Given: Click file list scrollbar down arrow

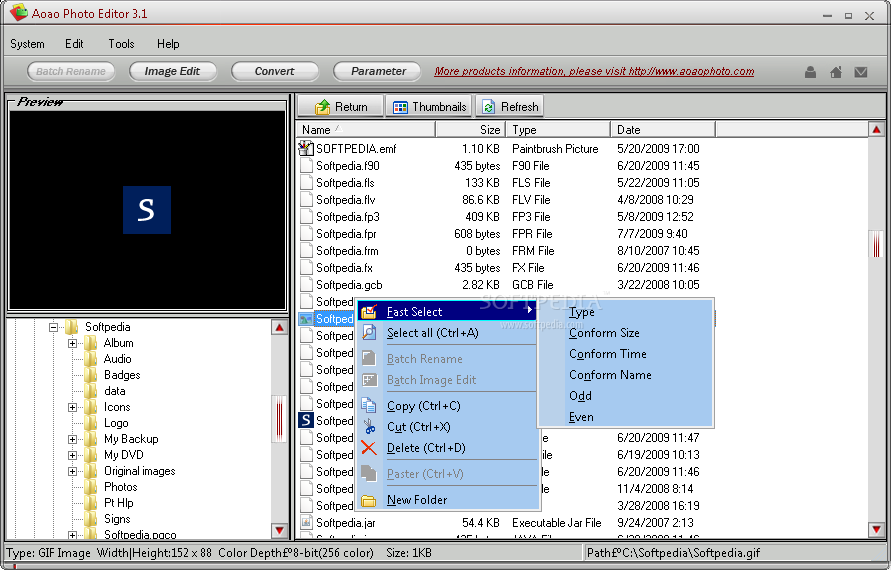Looking at the screenshot, I should coord(876,530).
